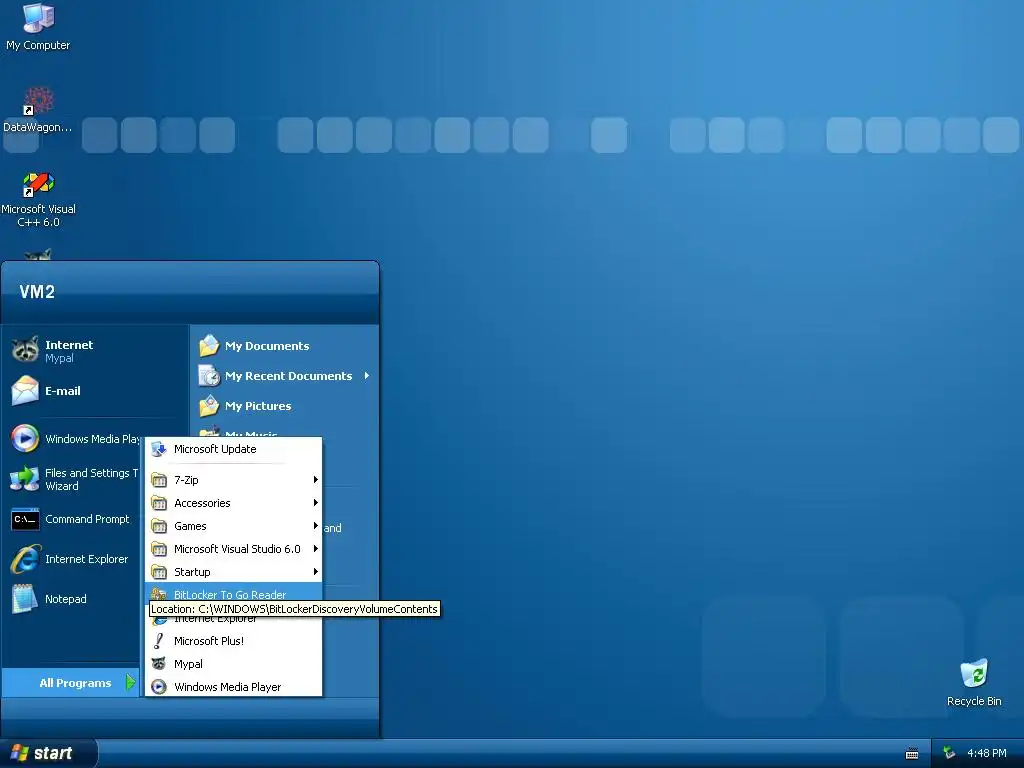
Task: Click the Games label in All Programs
Action: tap(190, 526)
